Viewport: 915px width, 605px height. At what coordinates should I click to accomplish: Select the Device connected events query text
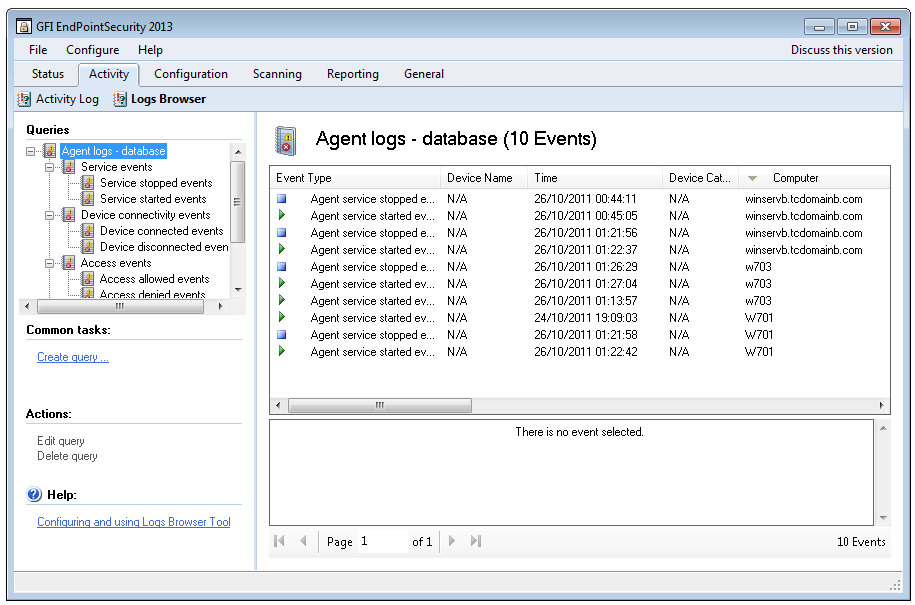click(x=162, y=231)
